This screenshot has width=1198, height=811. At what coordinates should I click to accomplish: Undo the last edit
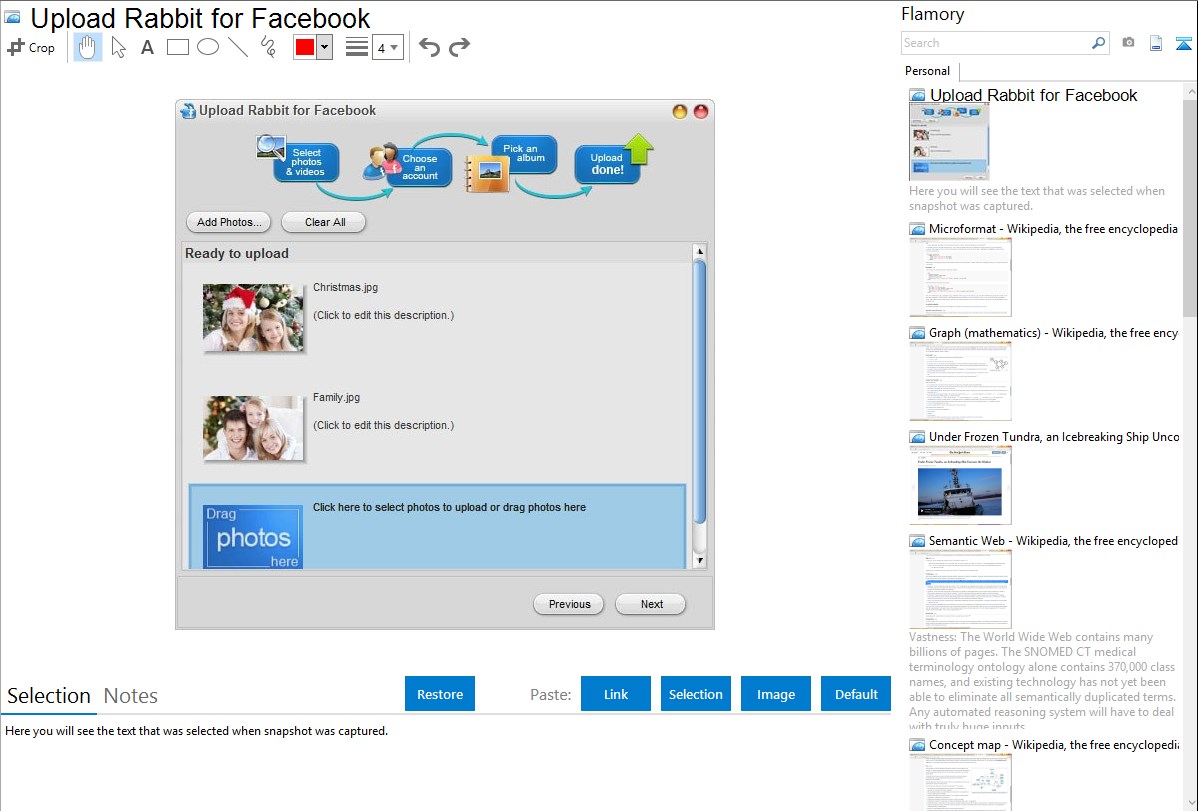pos(429,47)
